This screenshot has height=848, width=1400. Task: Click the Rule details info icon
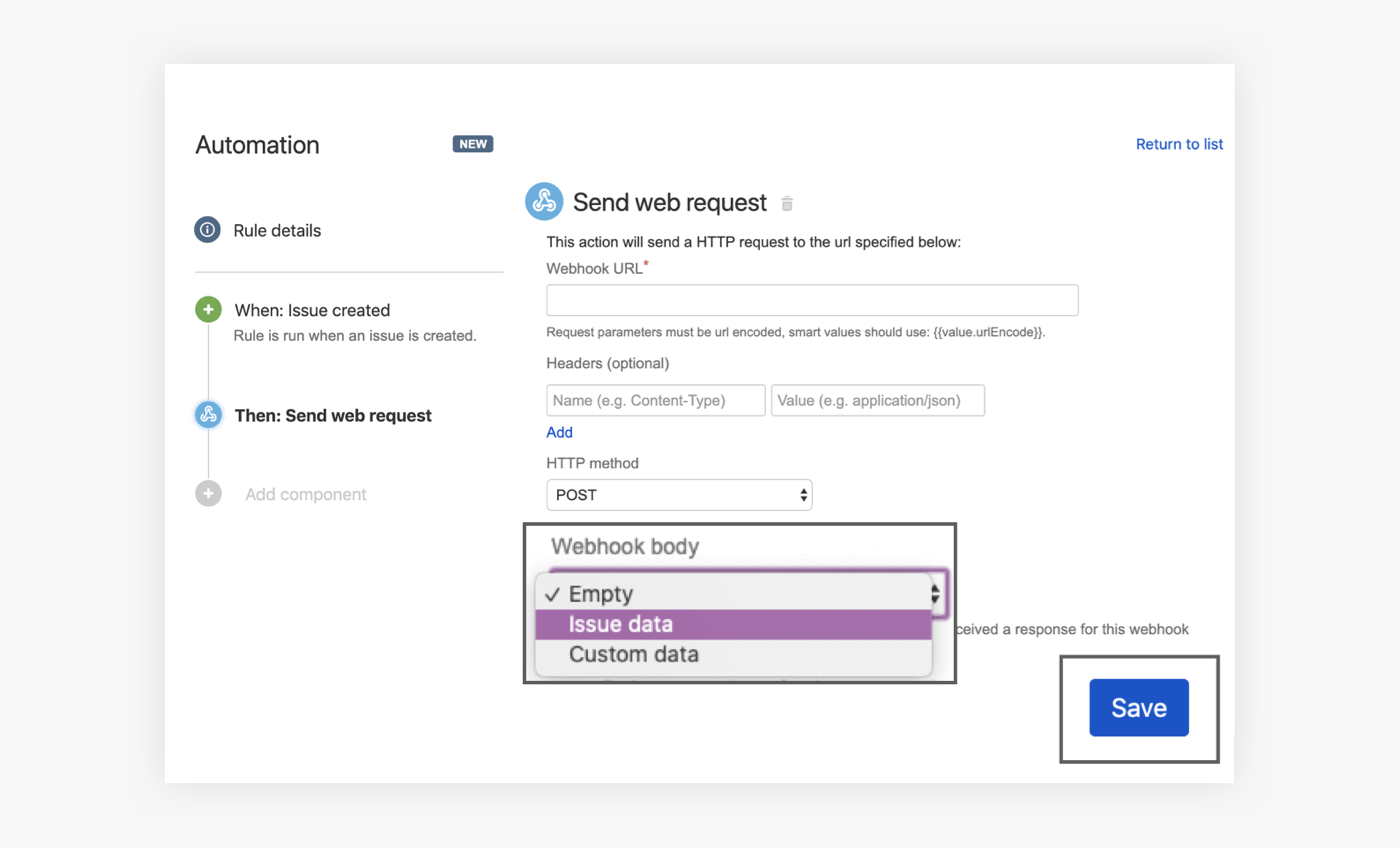(207, 230)
